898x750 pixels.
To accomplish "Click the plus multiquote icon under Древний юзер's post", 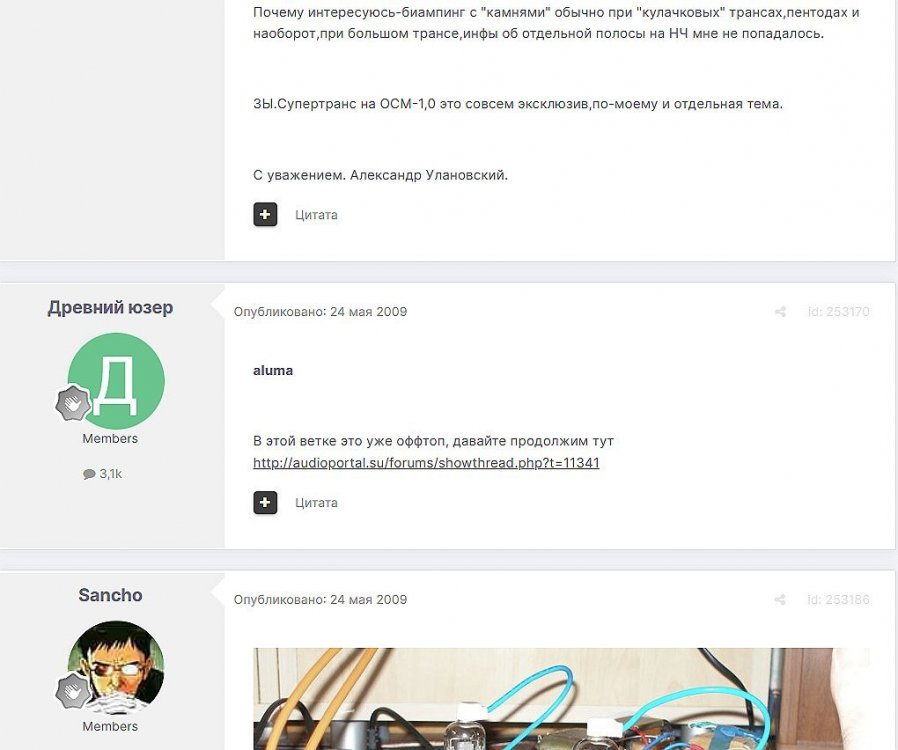I will [x=265, y=503].
